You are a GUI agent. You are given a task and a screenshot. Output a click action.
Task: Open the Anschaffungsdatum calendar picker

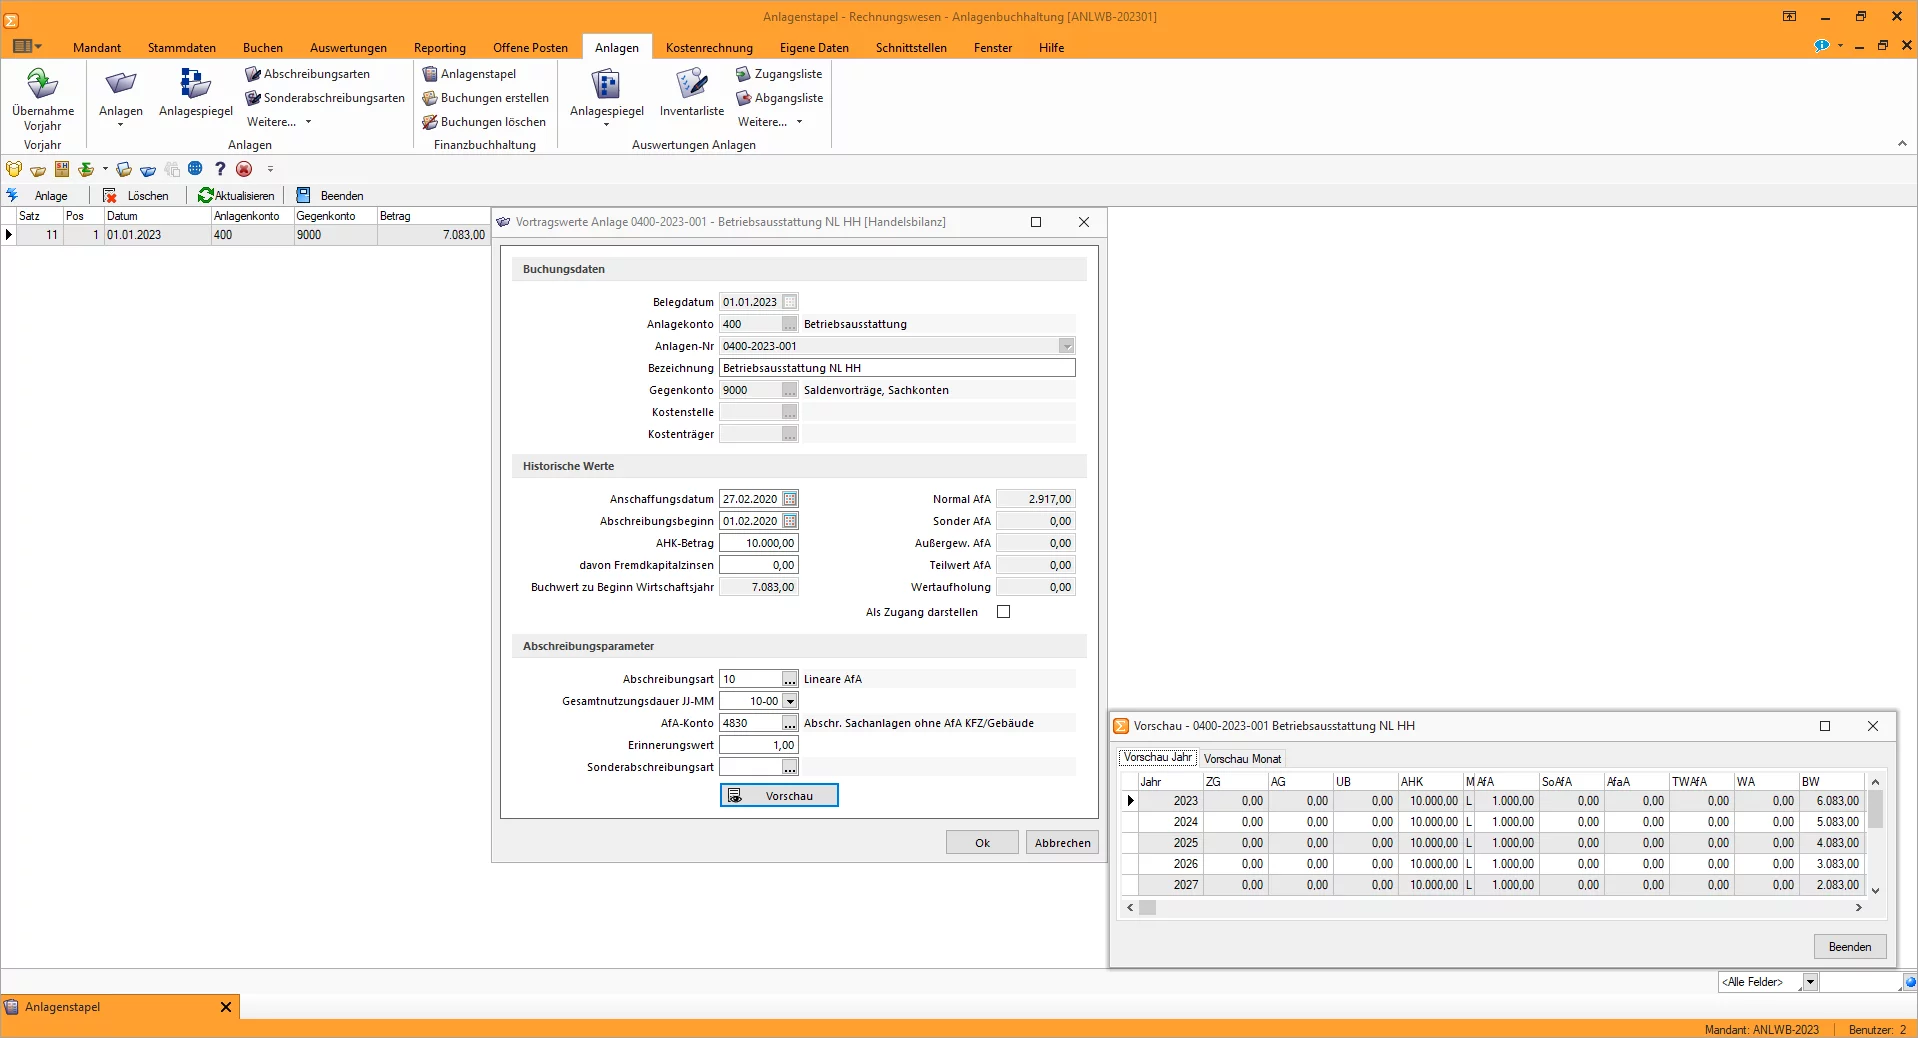[x=790, y=499]
